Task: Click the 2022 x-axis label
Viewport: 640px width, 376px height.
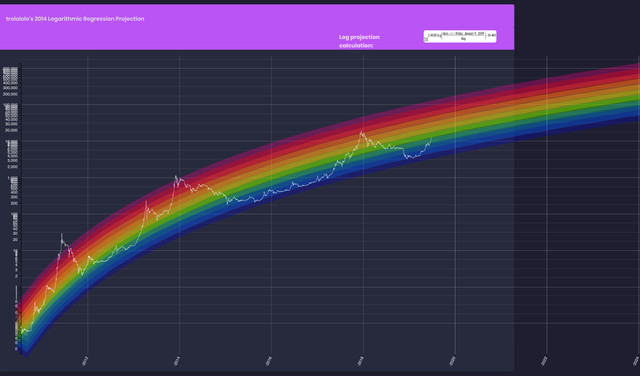Action: (x=544, y=361)
